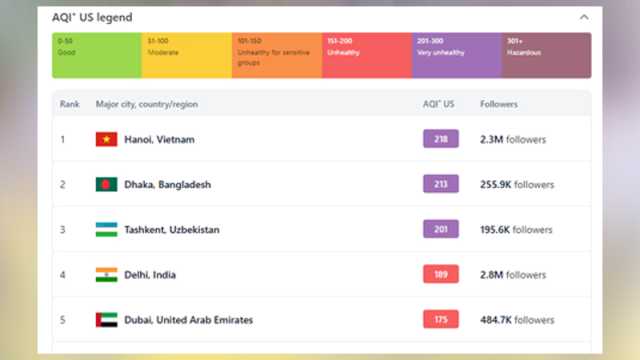Select the maroon Hazardous legend swatch
Image resolution: width=640 pixels, height=360 pixels.
click(x=547, y=55)
